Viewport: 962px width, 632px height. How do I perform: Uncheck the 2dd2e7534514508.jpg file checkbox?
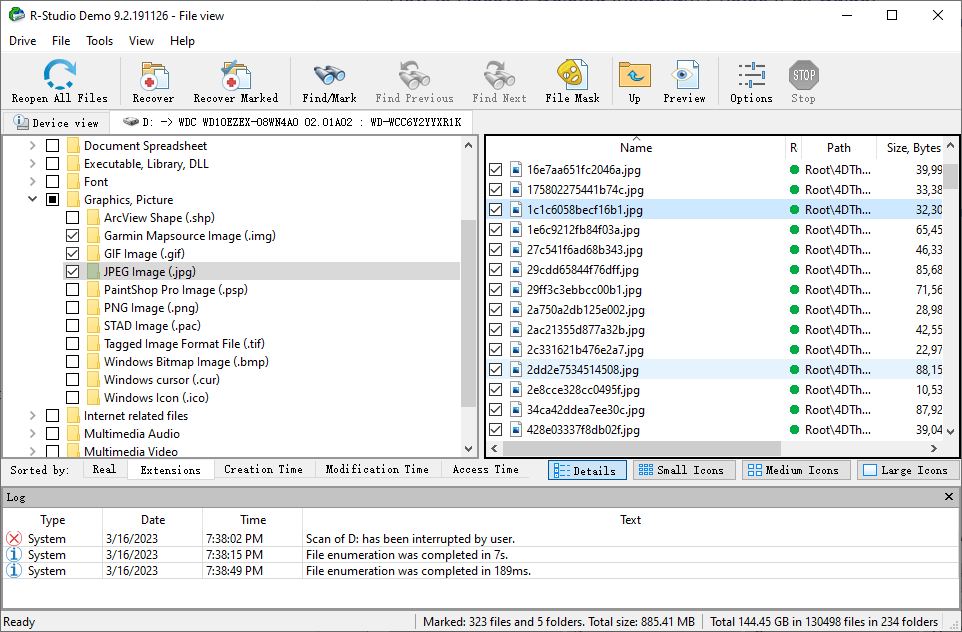(496, 369)
